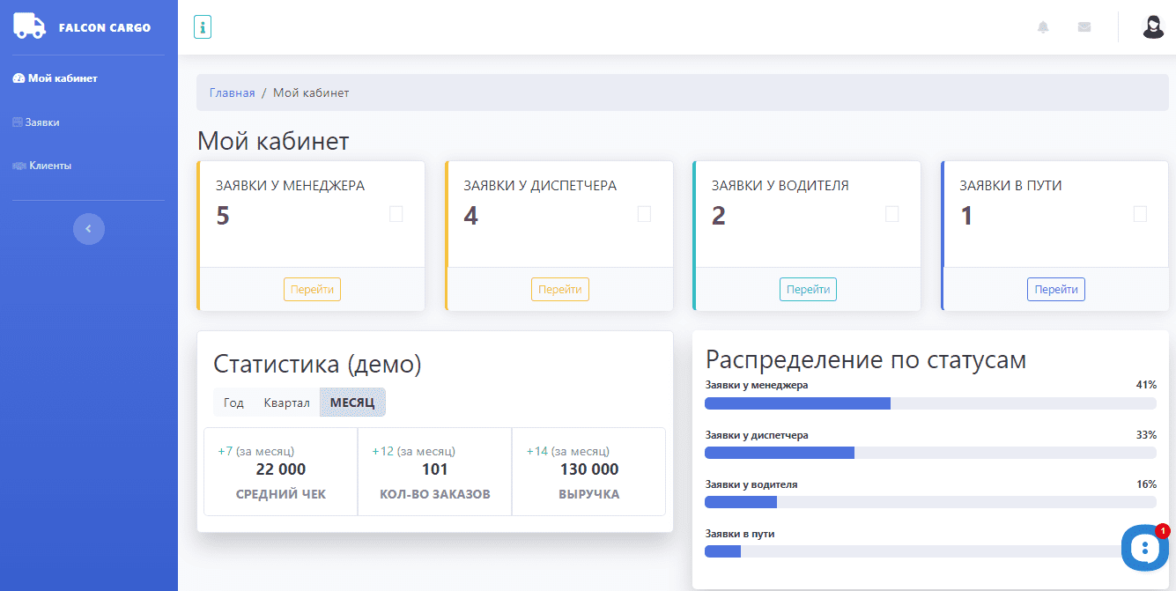
Task: Open the user avatar menu
Action: (x=1153, y=27)
